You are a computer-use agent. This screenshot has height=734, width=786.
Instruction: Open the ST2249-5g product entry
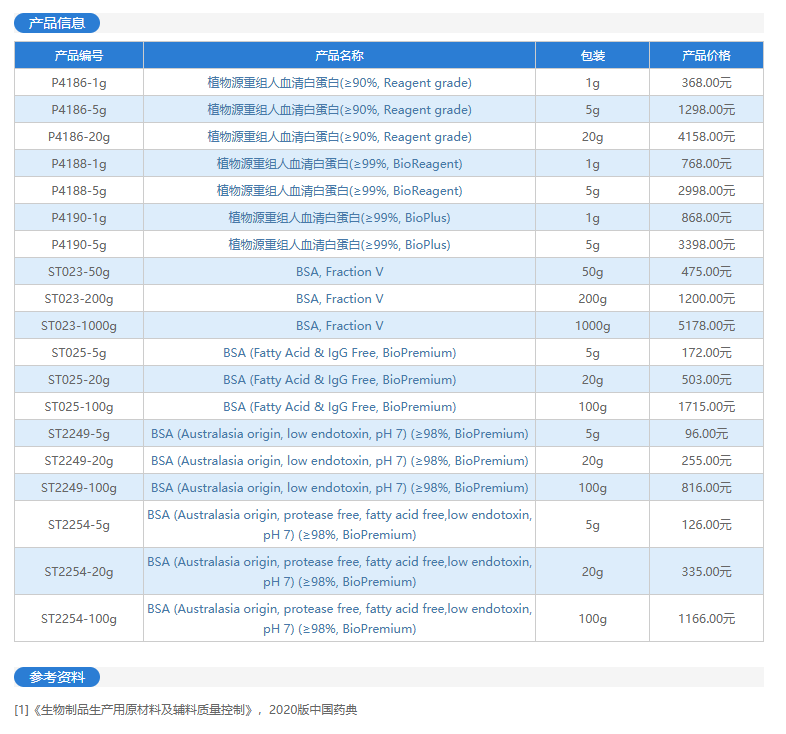79,434
